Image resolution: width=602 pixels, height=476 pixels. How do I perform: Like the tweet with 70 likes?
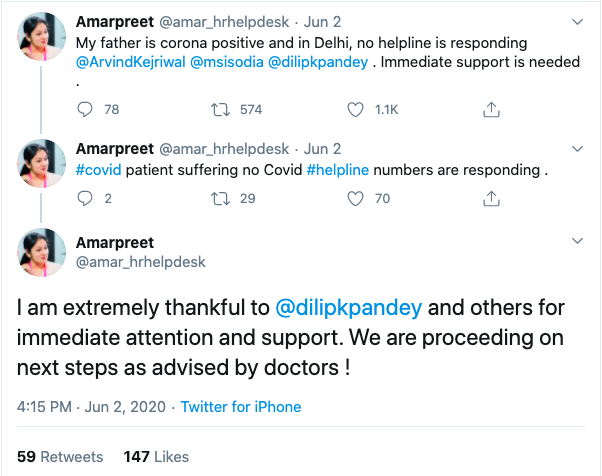[357, 198]
